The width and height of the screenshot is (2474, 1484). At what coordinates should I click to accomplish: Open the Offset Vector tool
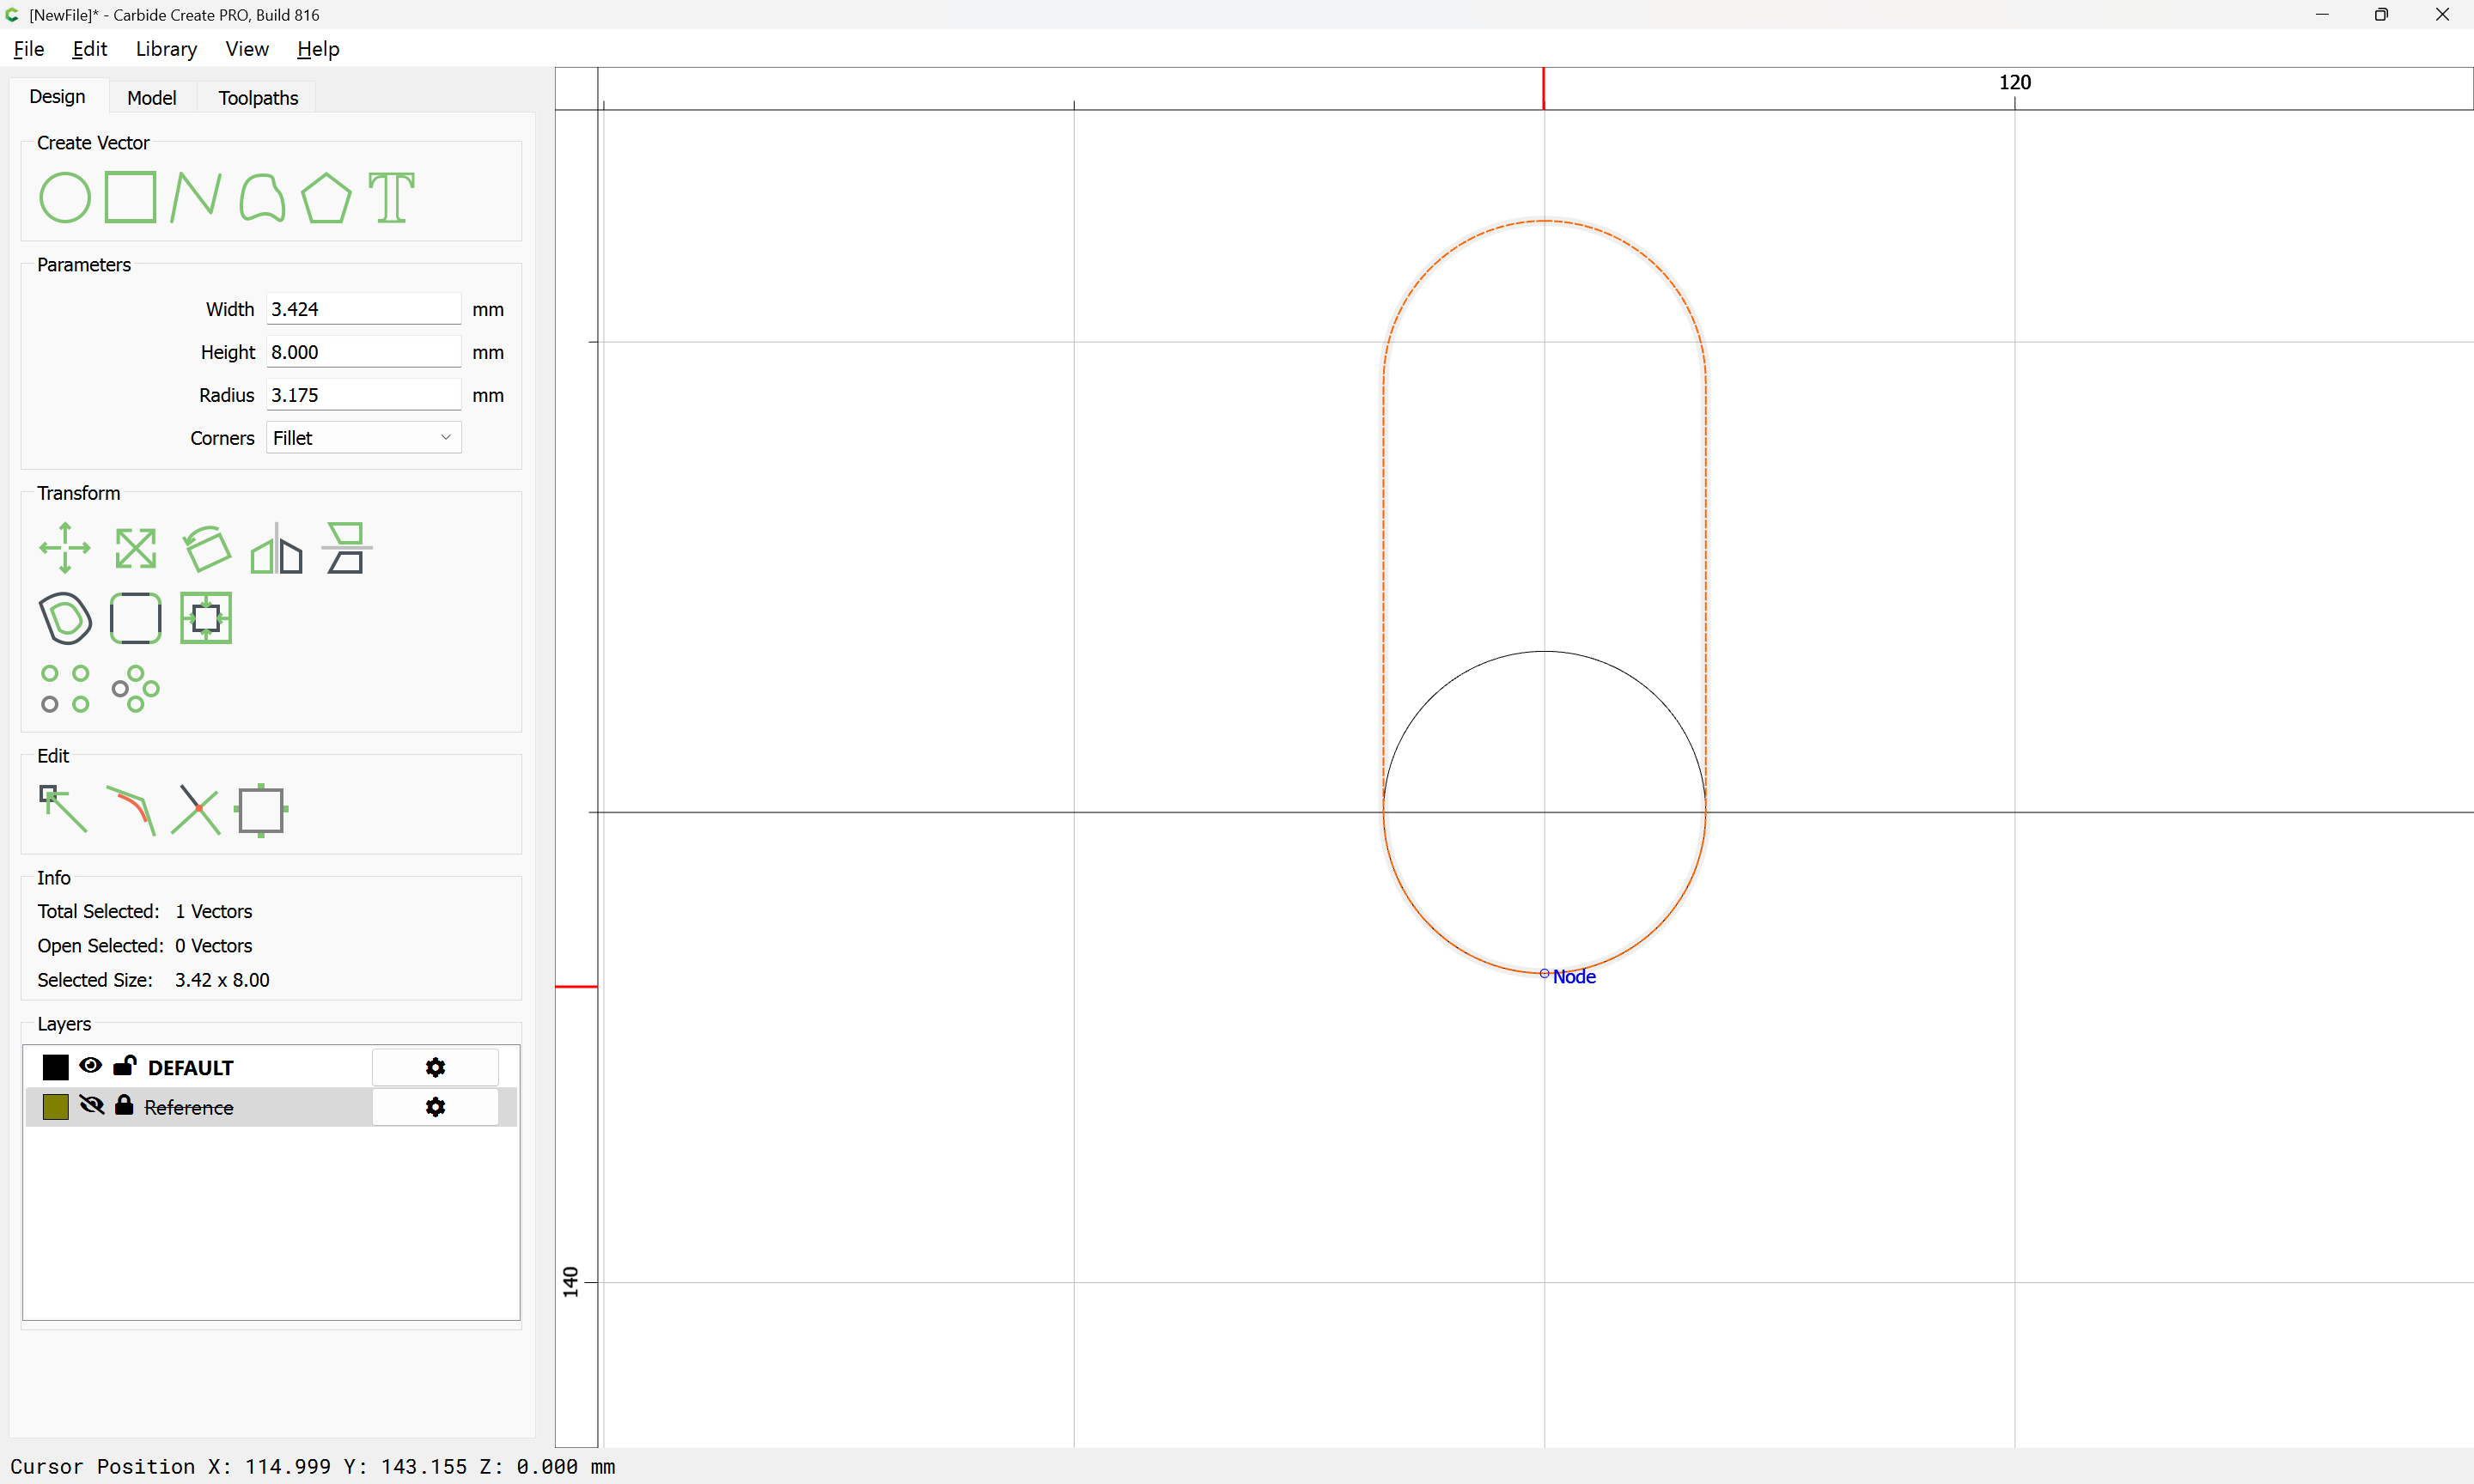[x=65, y=618]
